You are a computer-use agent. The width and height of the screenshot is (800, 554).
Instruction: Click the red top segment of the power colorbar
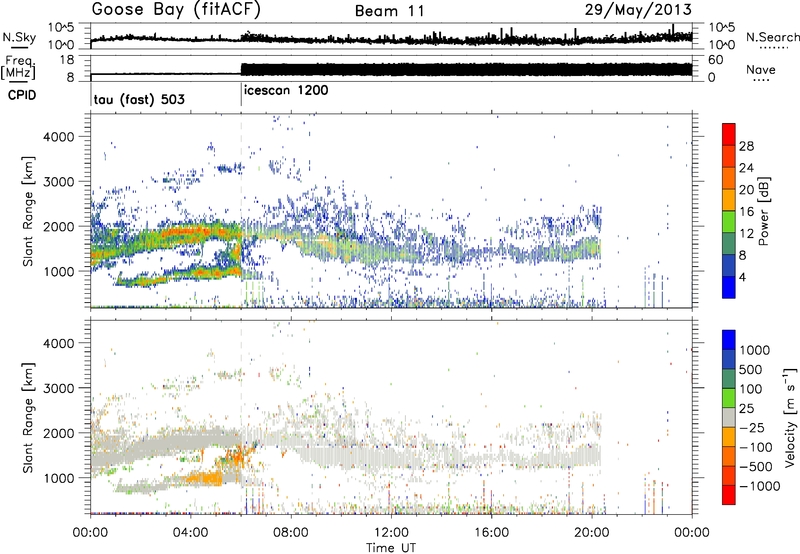[729, 135]
